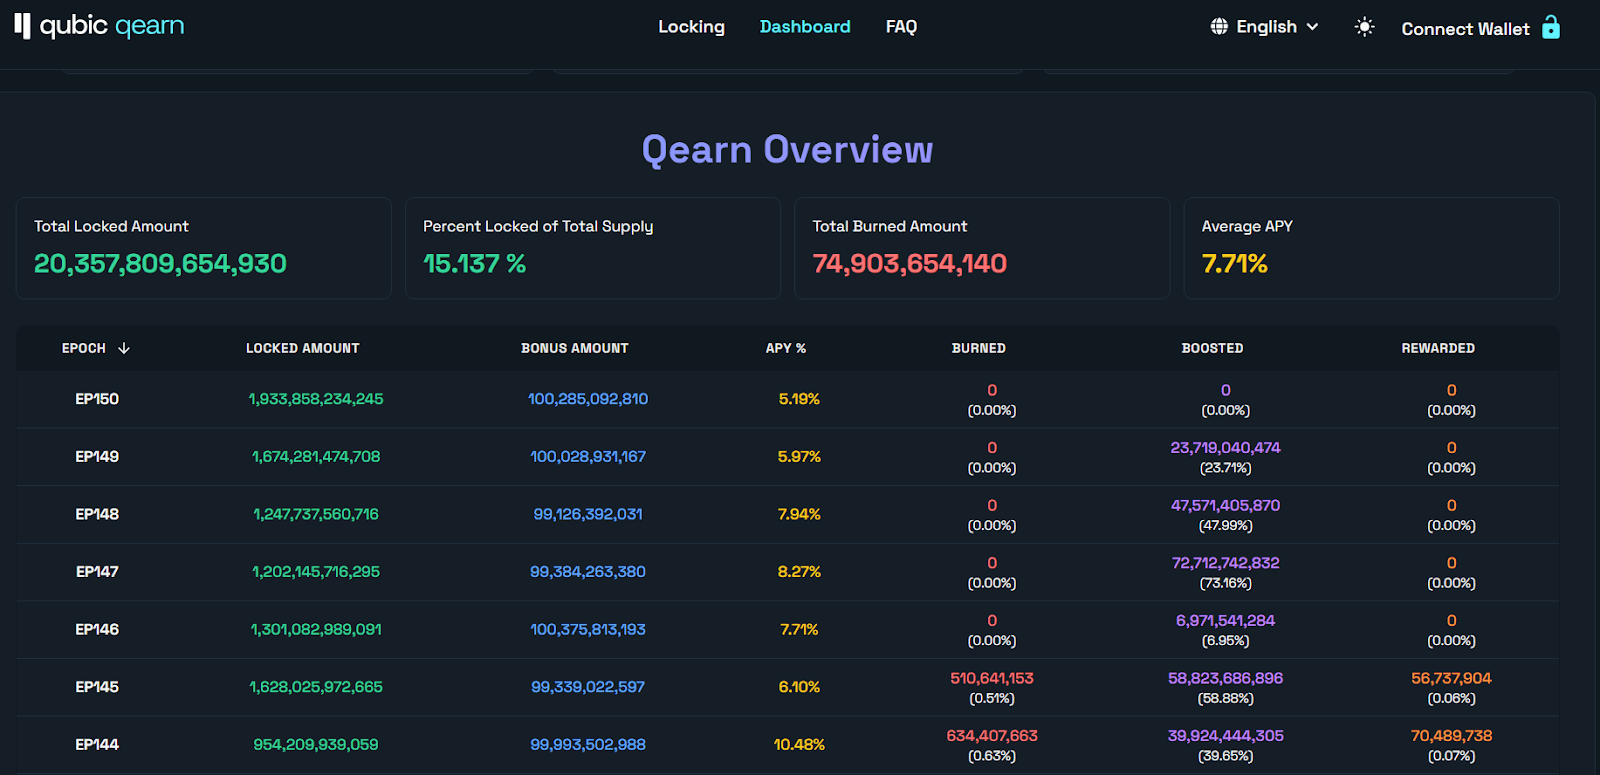Select the EP149 epoch row label

(x=97, y=457)
